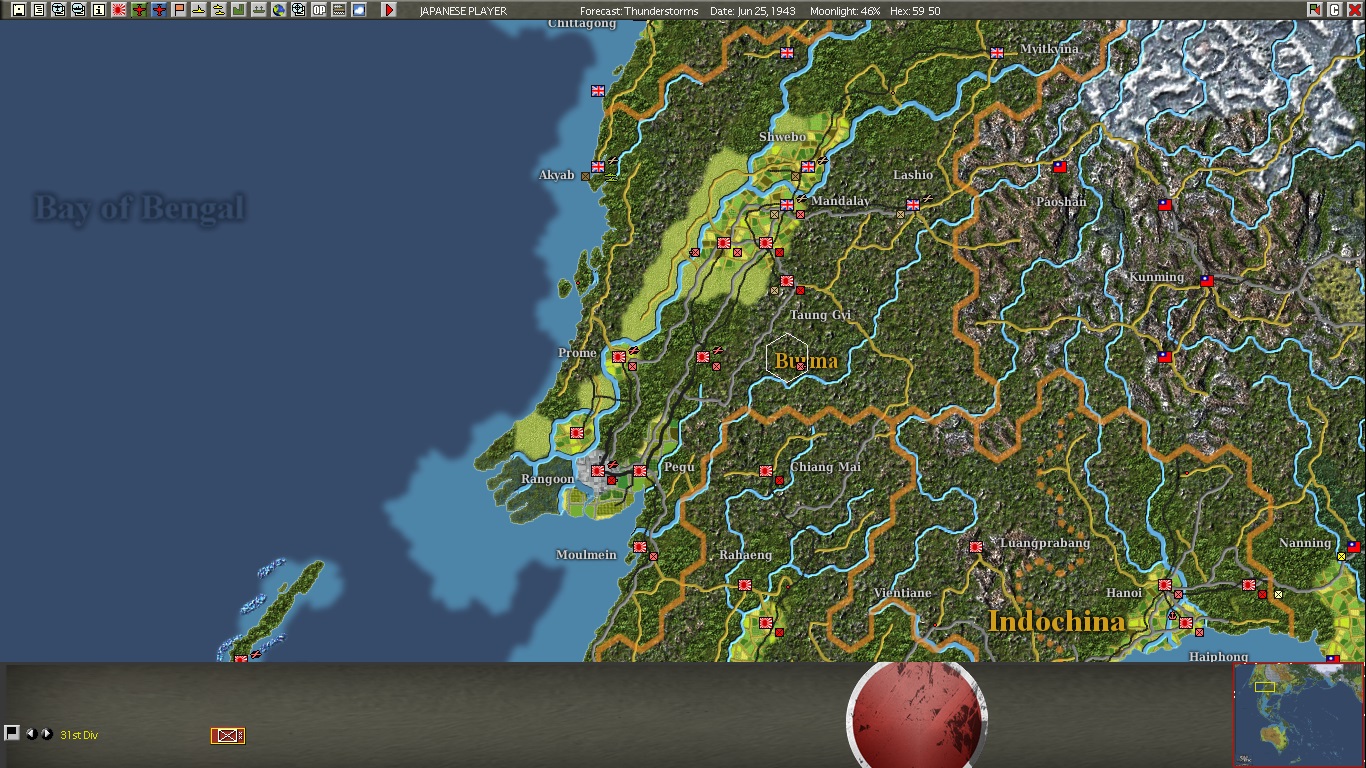The image size is (1366, 768).
Task: Click the Bay of Bengal label
Action: pyautogui.click(x=139, y=208)
